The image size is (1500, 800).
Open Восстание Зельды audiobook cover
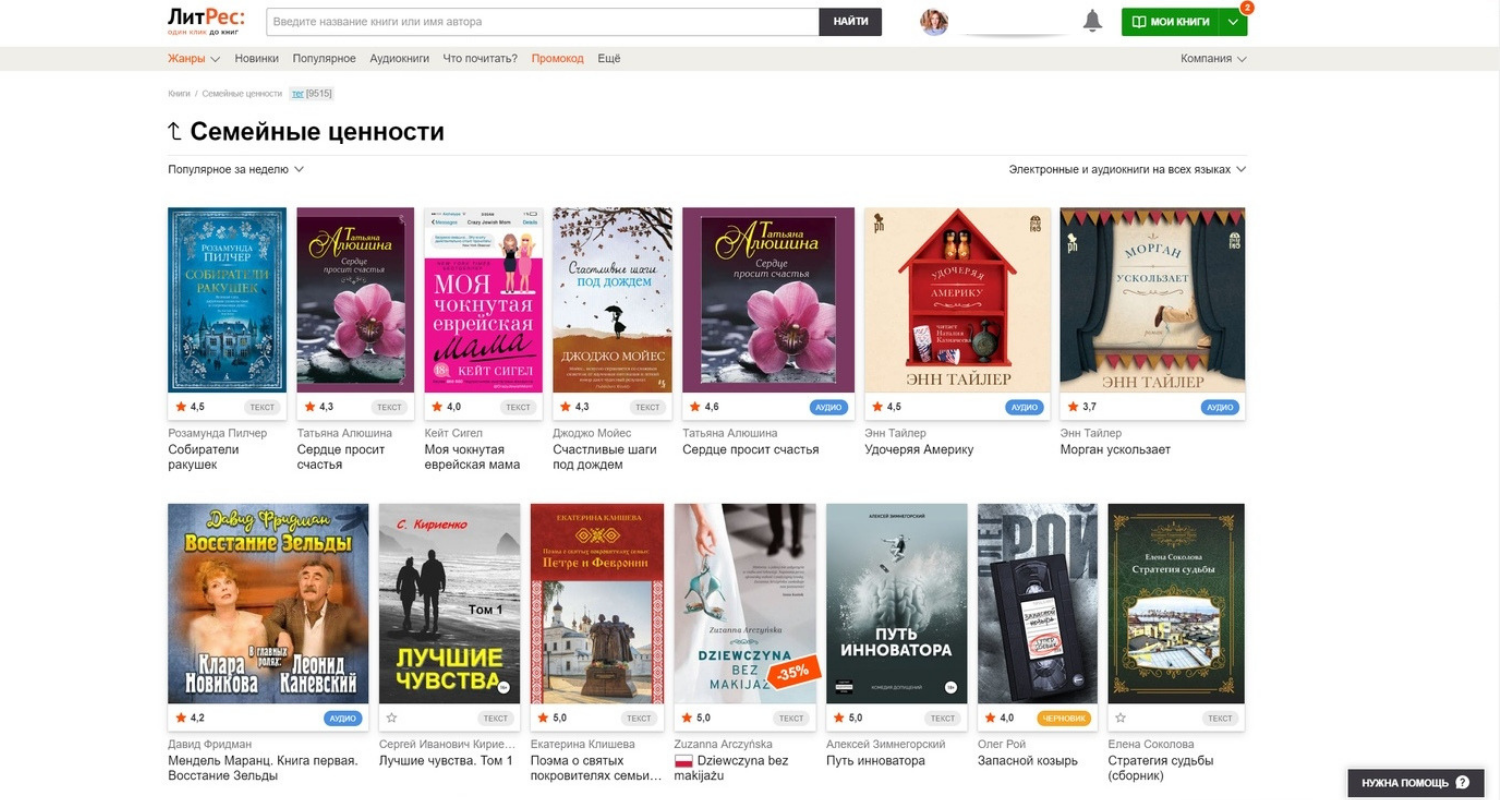click(x=268, y=603)
